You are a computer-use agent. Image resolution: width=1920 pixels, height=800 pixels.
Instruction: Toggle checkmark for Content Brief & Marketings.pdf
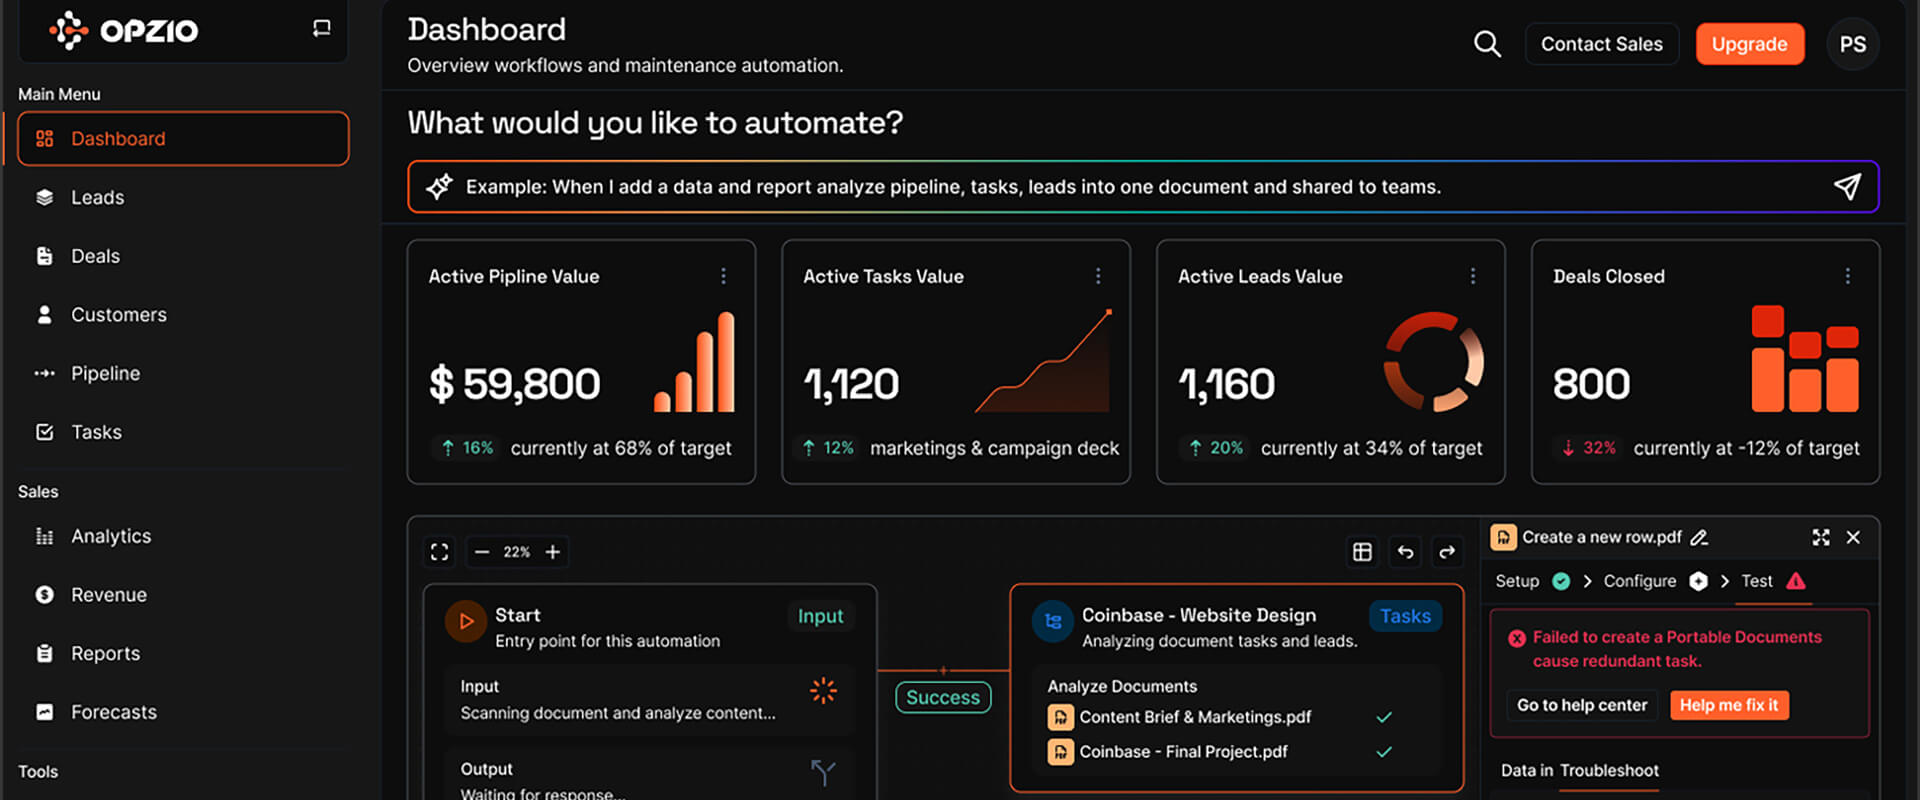pyautogui.click(x=1384, y=717)
